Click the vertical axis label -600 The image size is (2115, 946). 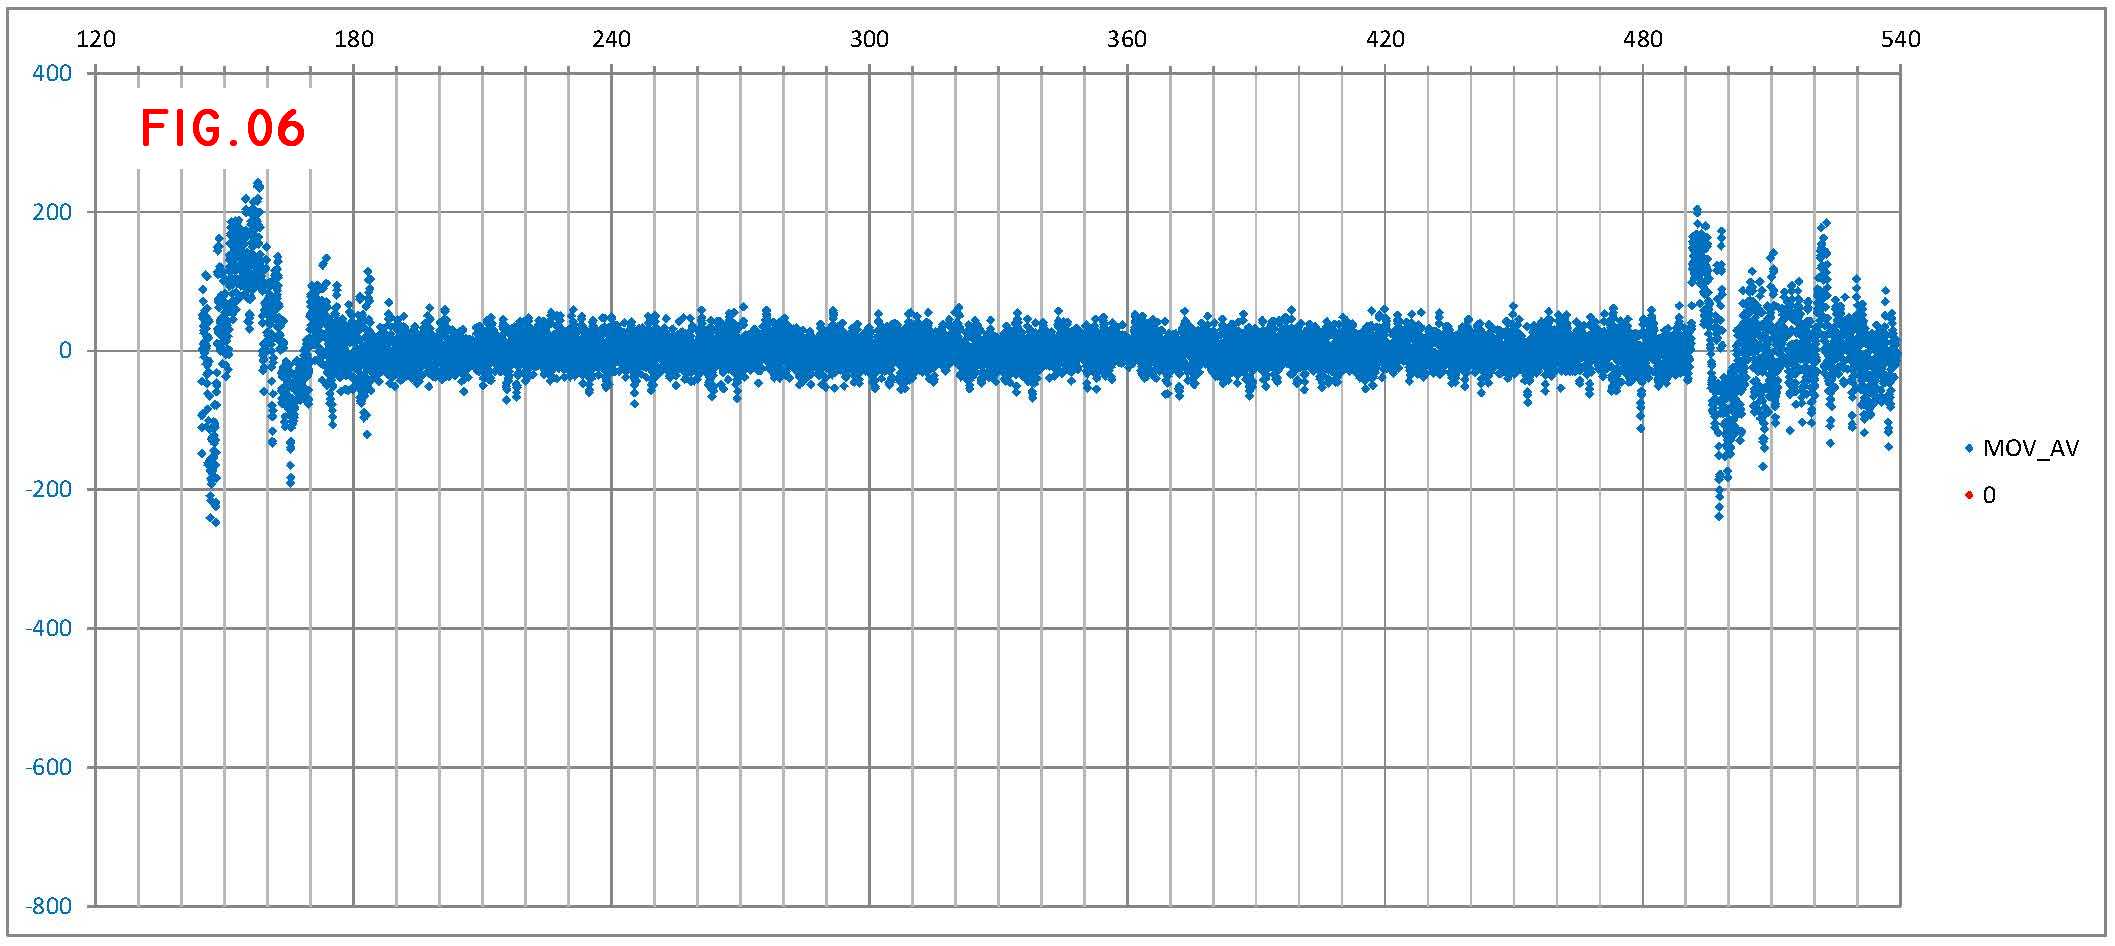[49, 767]
